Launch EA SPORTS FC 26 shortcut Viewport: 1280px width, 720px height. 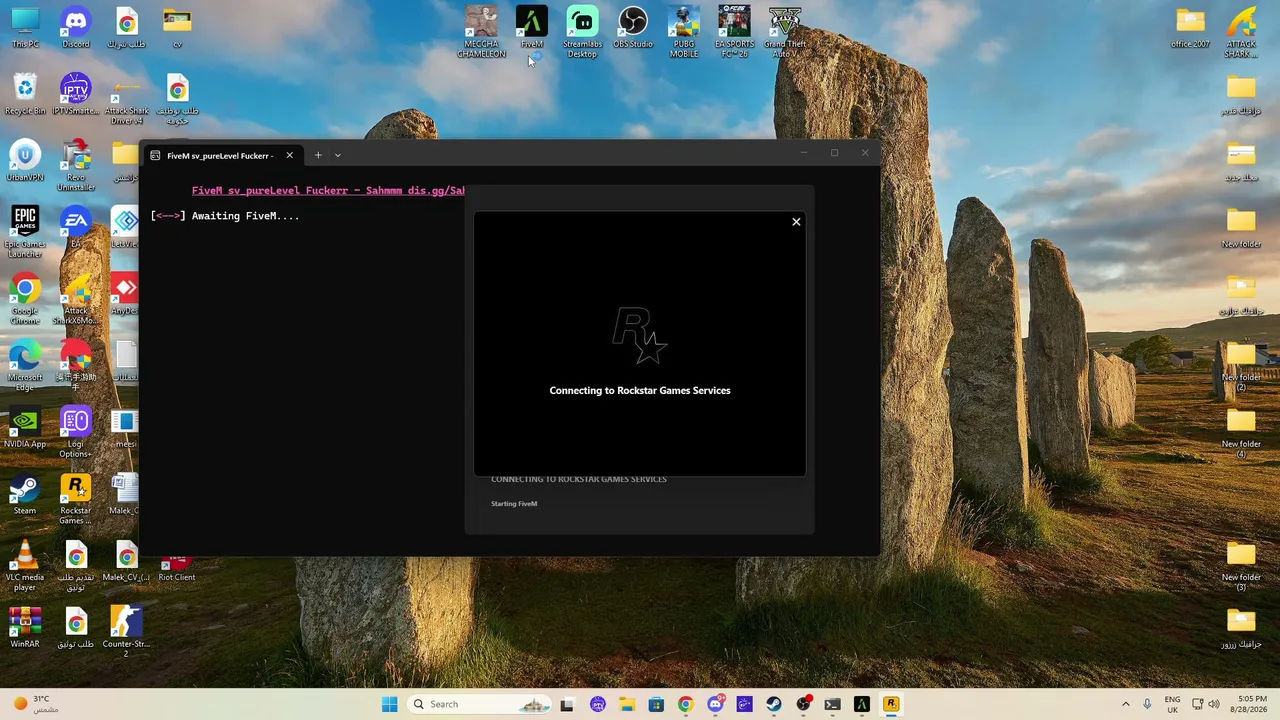(x=734, y=32)
